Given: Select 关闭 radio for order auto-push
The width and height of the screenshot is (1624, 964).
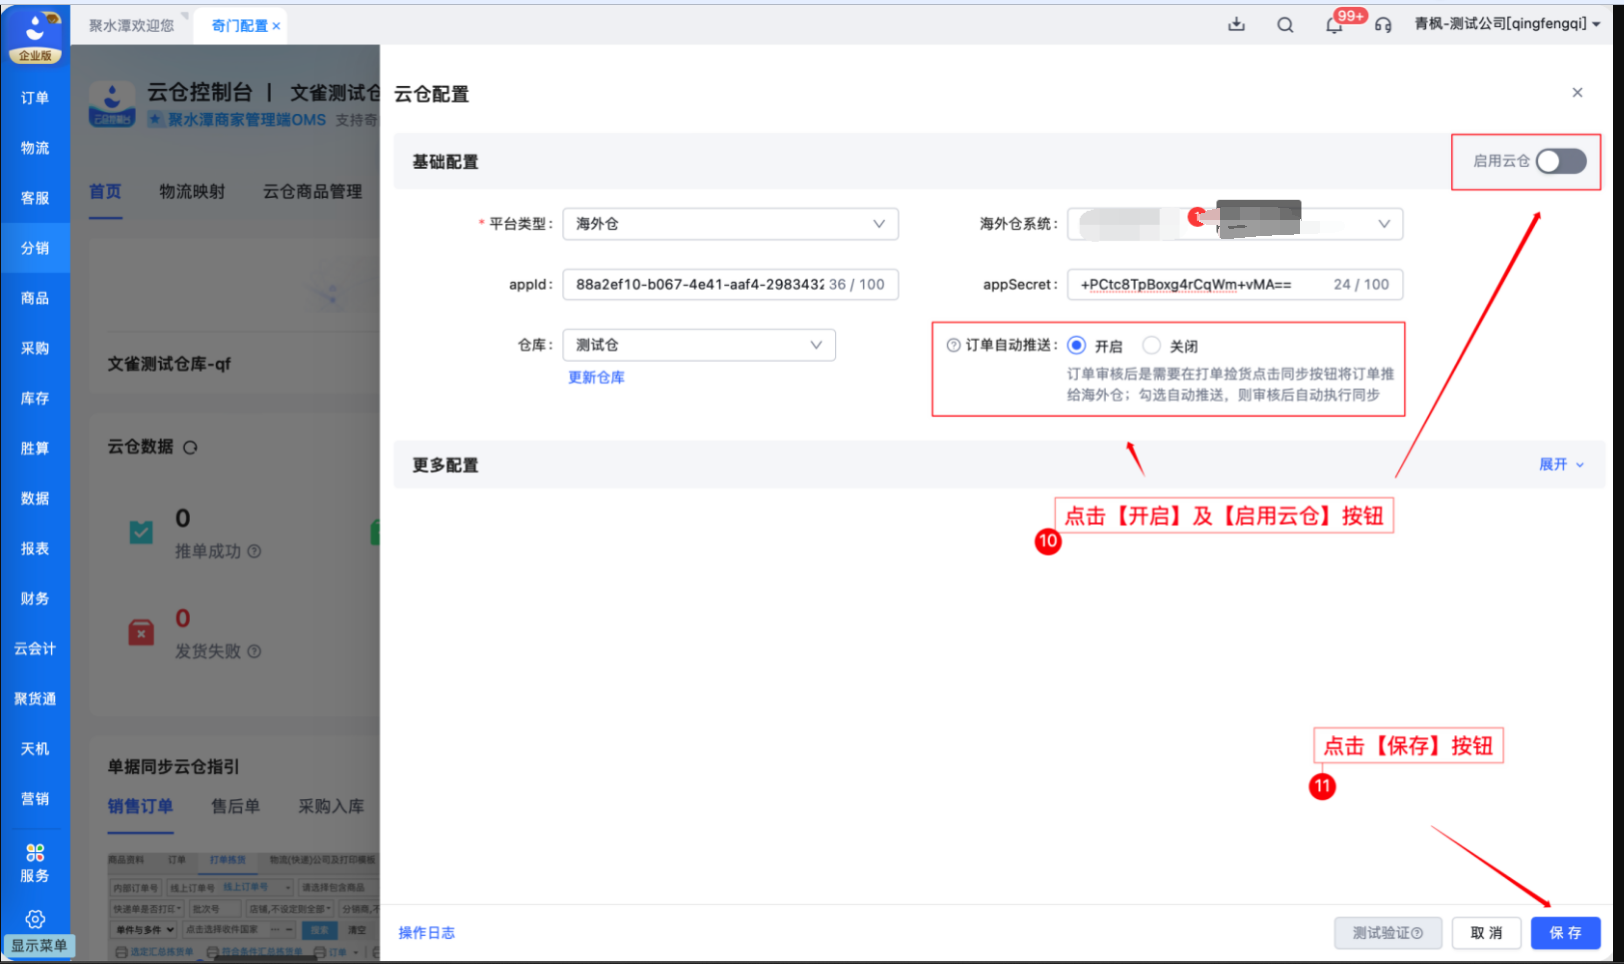Looking at the screenshot, I should (x=1152, y=345).
